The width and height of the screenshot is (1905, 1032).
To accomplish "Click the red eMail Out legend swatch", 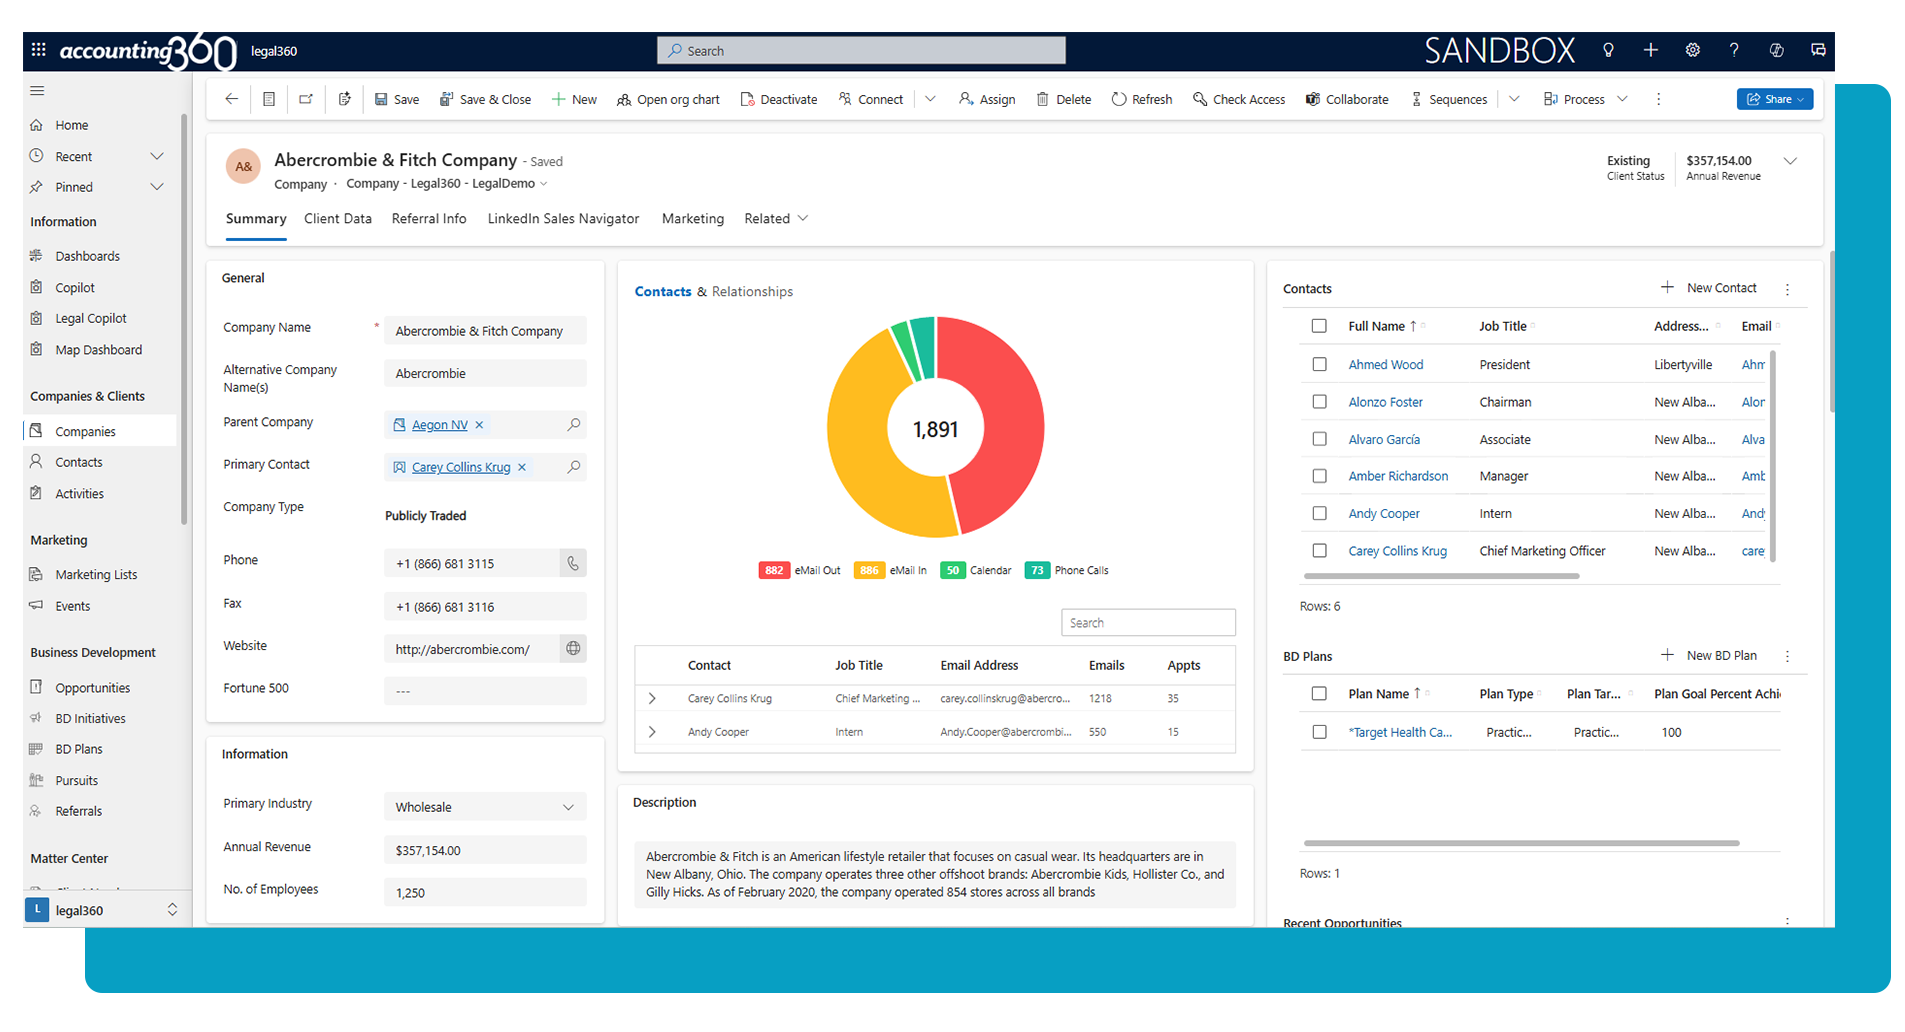I will click(773, 570).
